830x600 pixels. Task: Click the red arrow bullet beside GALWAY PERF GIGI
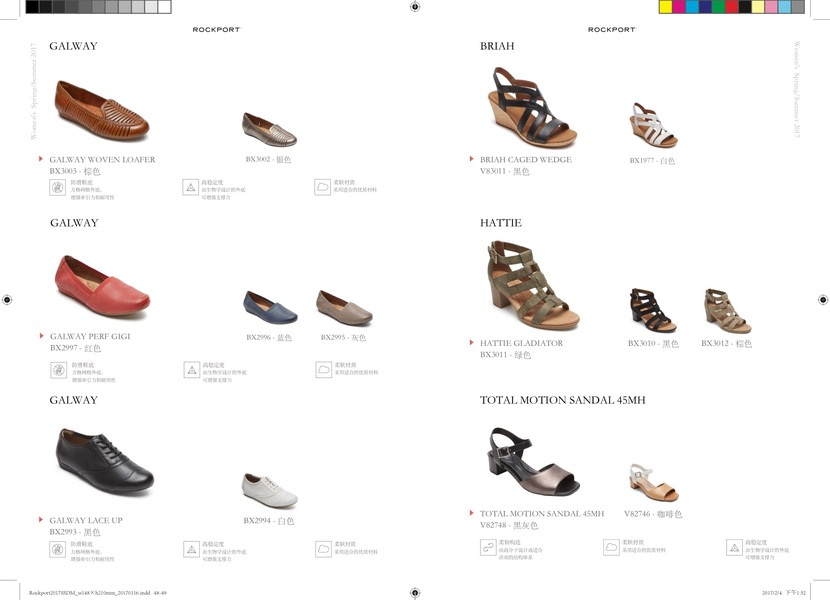pyautogui.click(x=41, y=336)
